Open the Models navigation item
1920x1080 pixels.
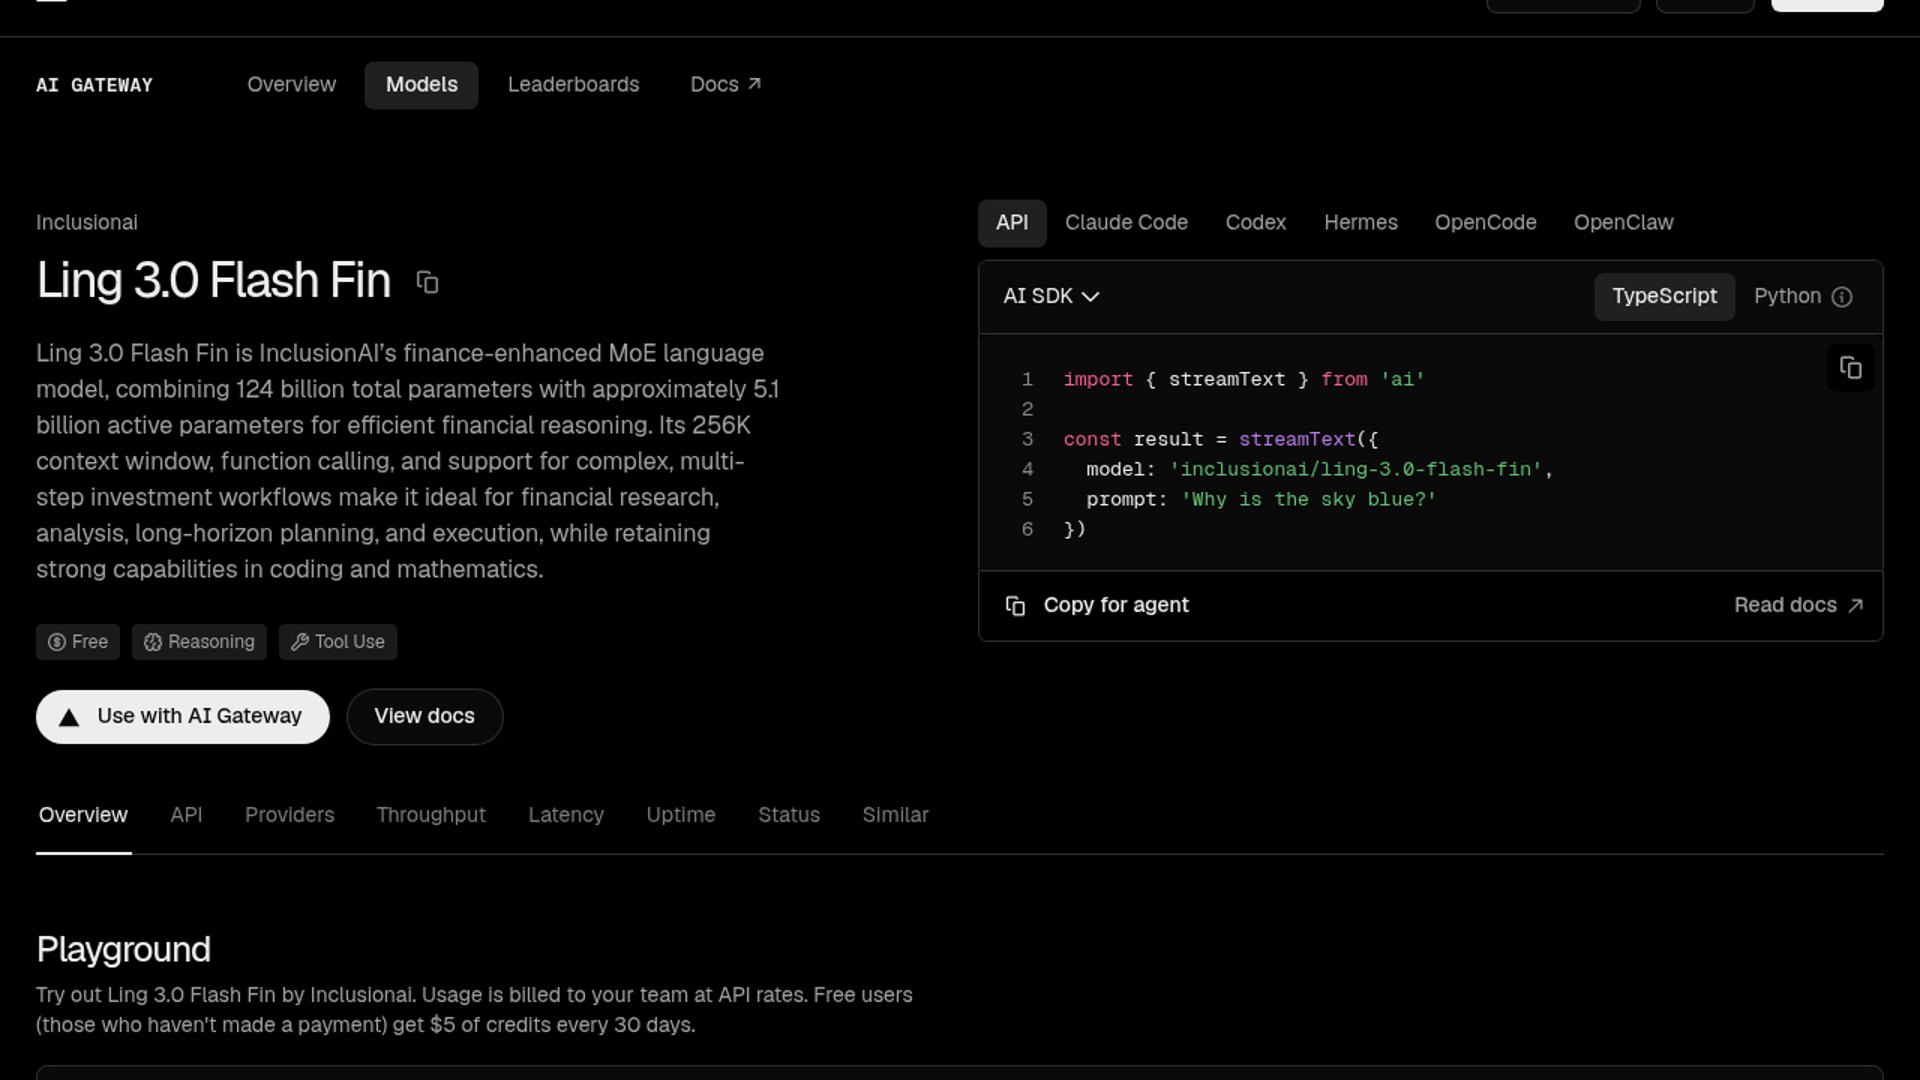tap(421, 85)
